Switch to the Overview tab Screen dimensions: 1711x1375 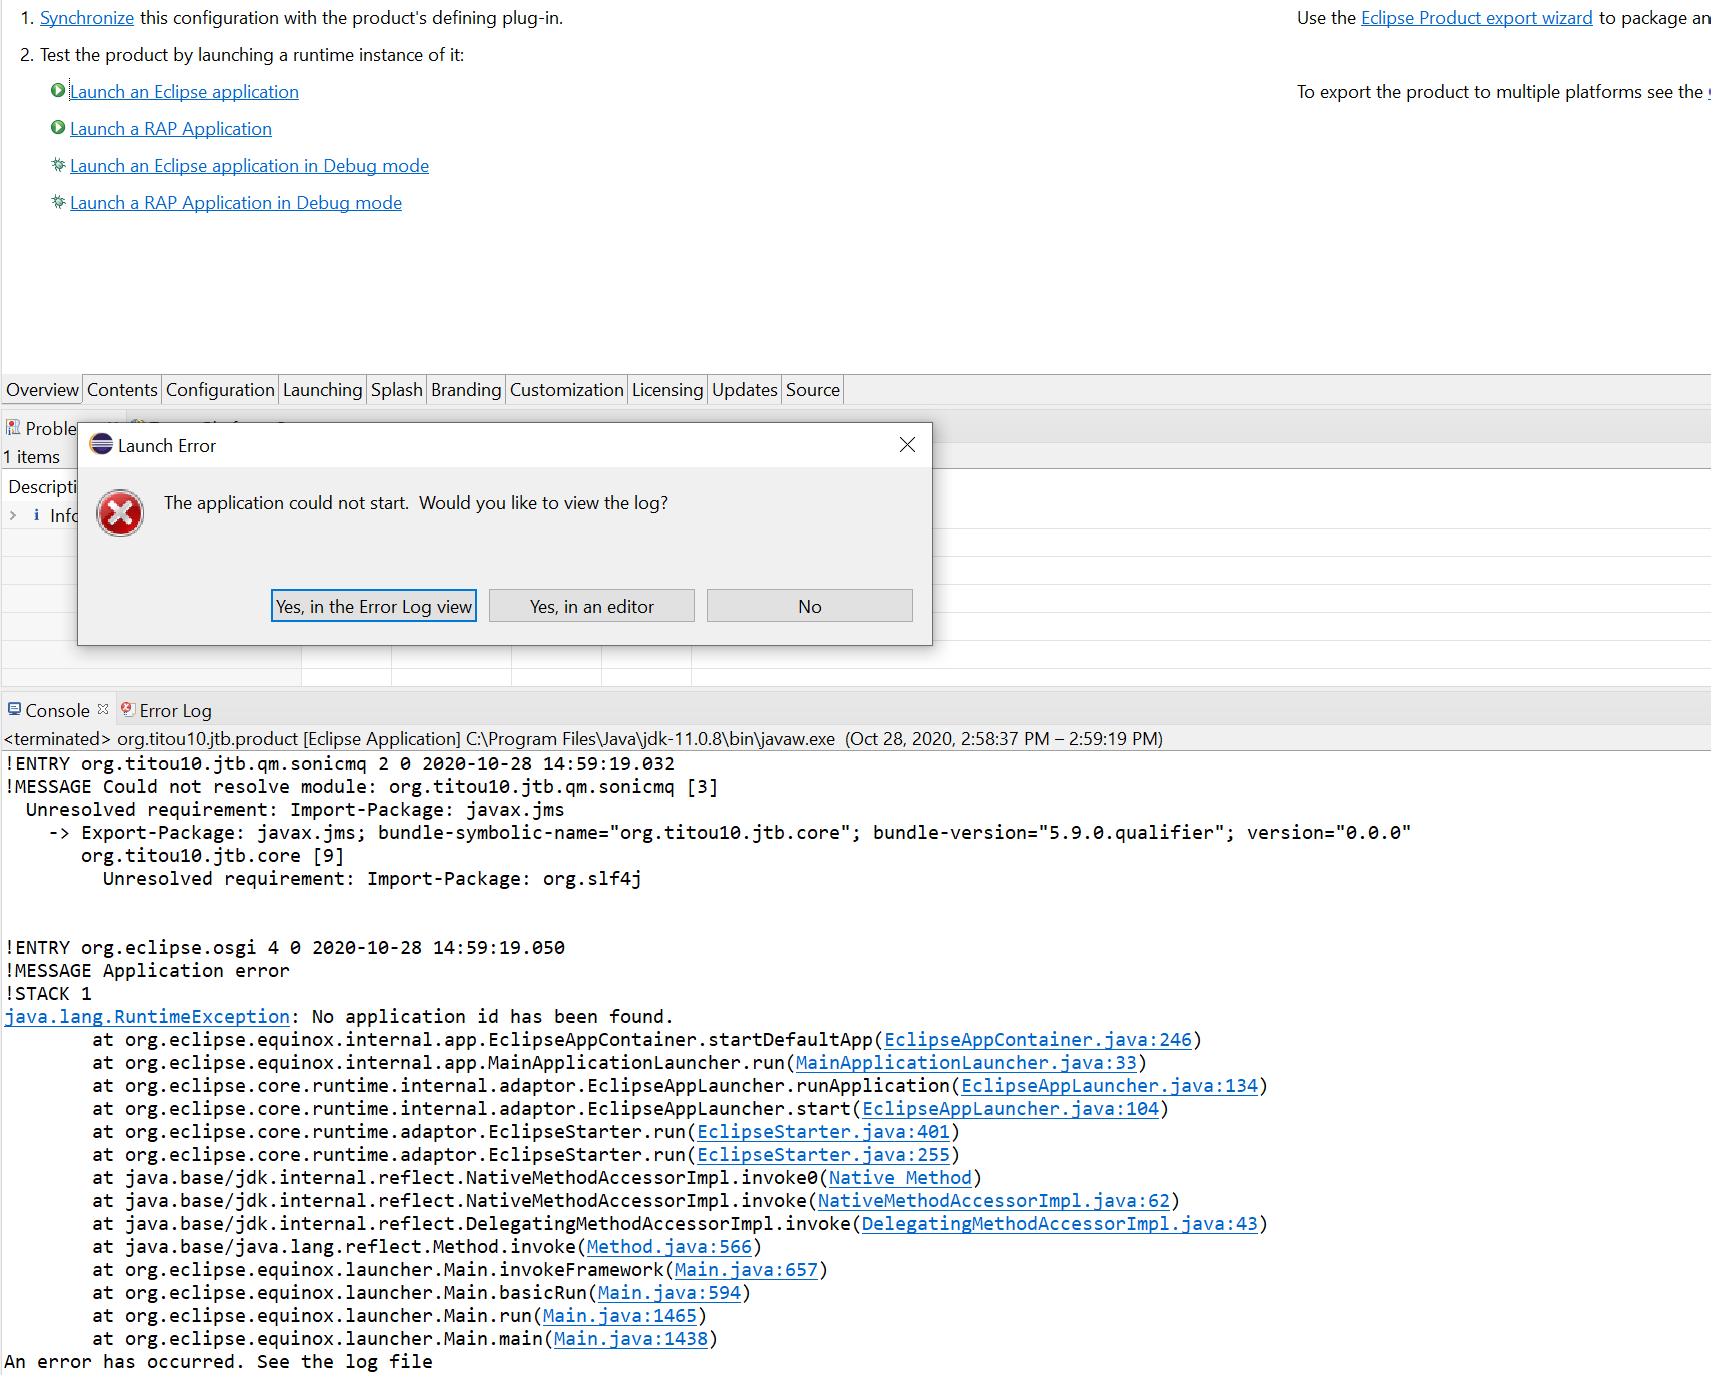(41, 389)
